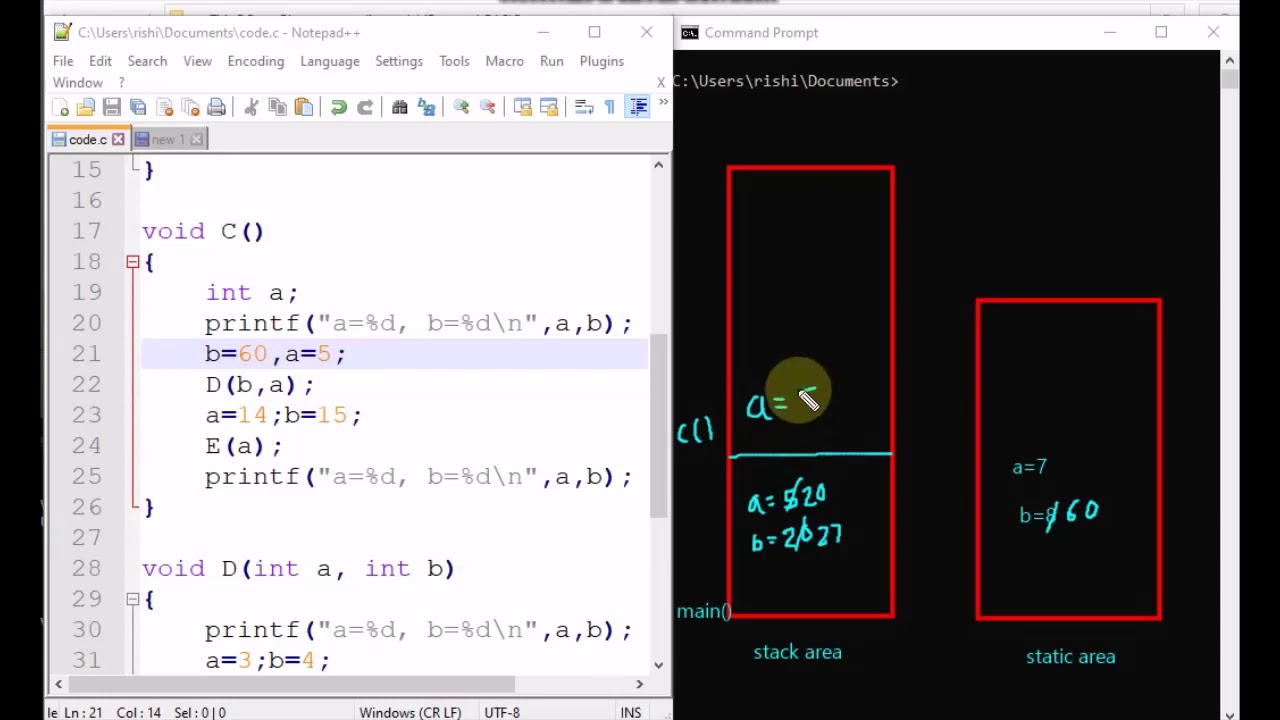Open the Settings menu

tap(399, 61)
